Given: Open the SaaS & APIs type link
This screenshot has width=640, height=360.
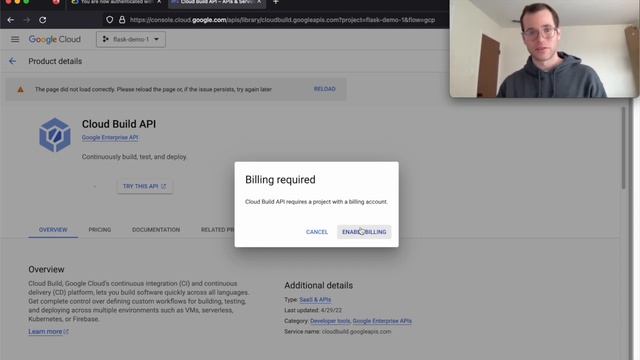Looking at the screenshot, I should tap(315, 300).
